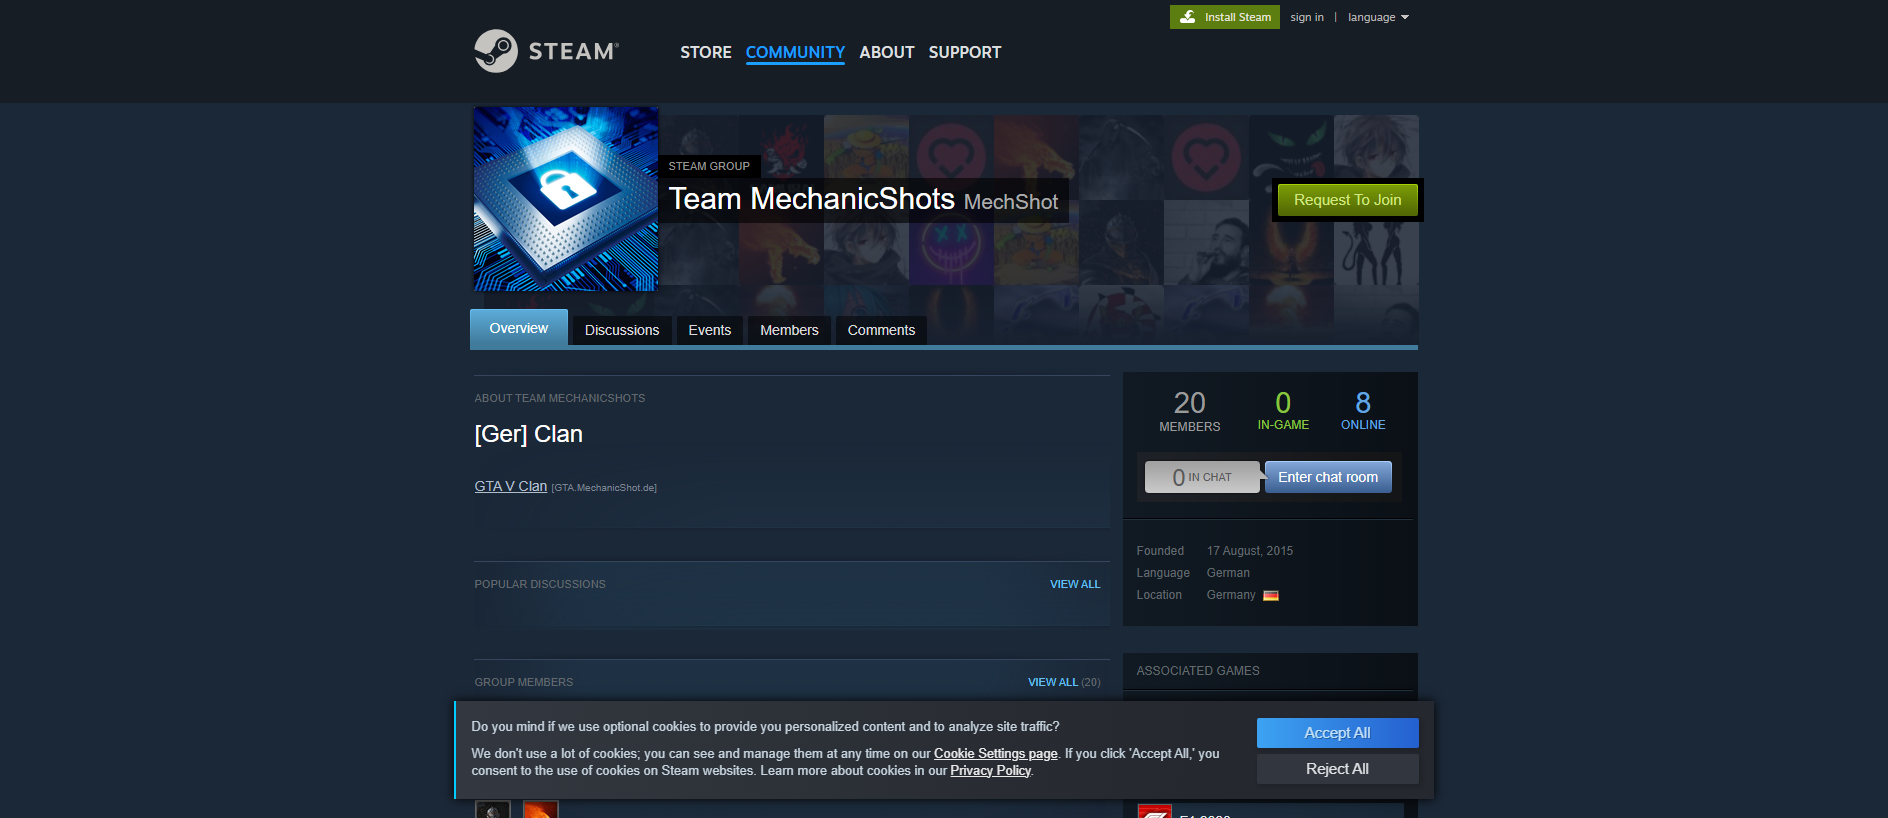
Task: Click the [GTA.MechanicShot.de] text
Action: [604, 488]
